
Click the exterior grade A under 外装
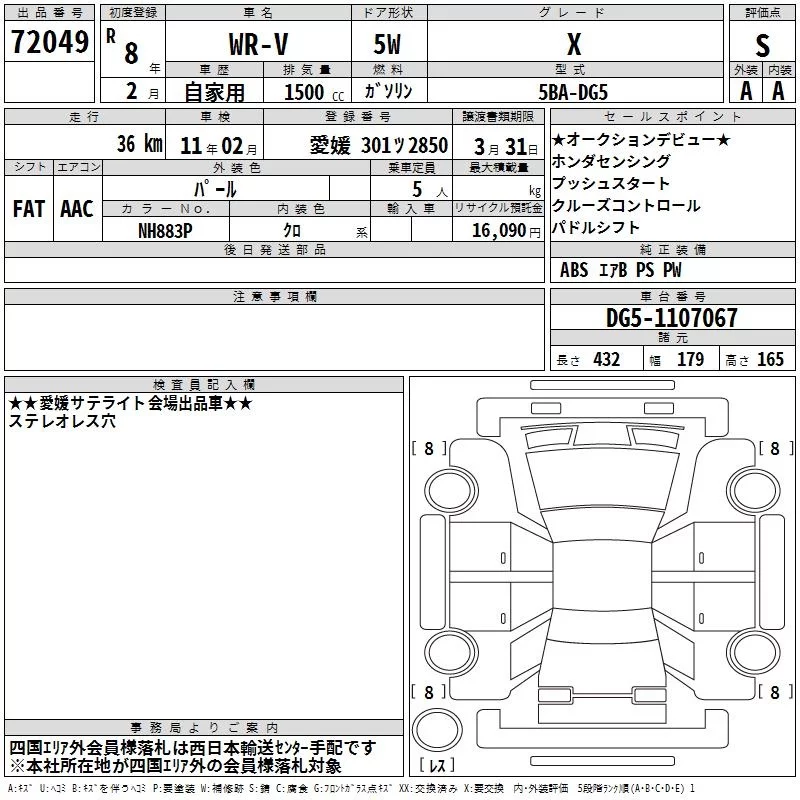[x=746, y=91]
